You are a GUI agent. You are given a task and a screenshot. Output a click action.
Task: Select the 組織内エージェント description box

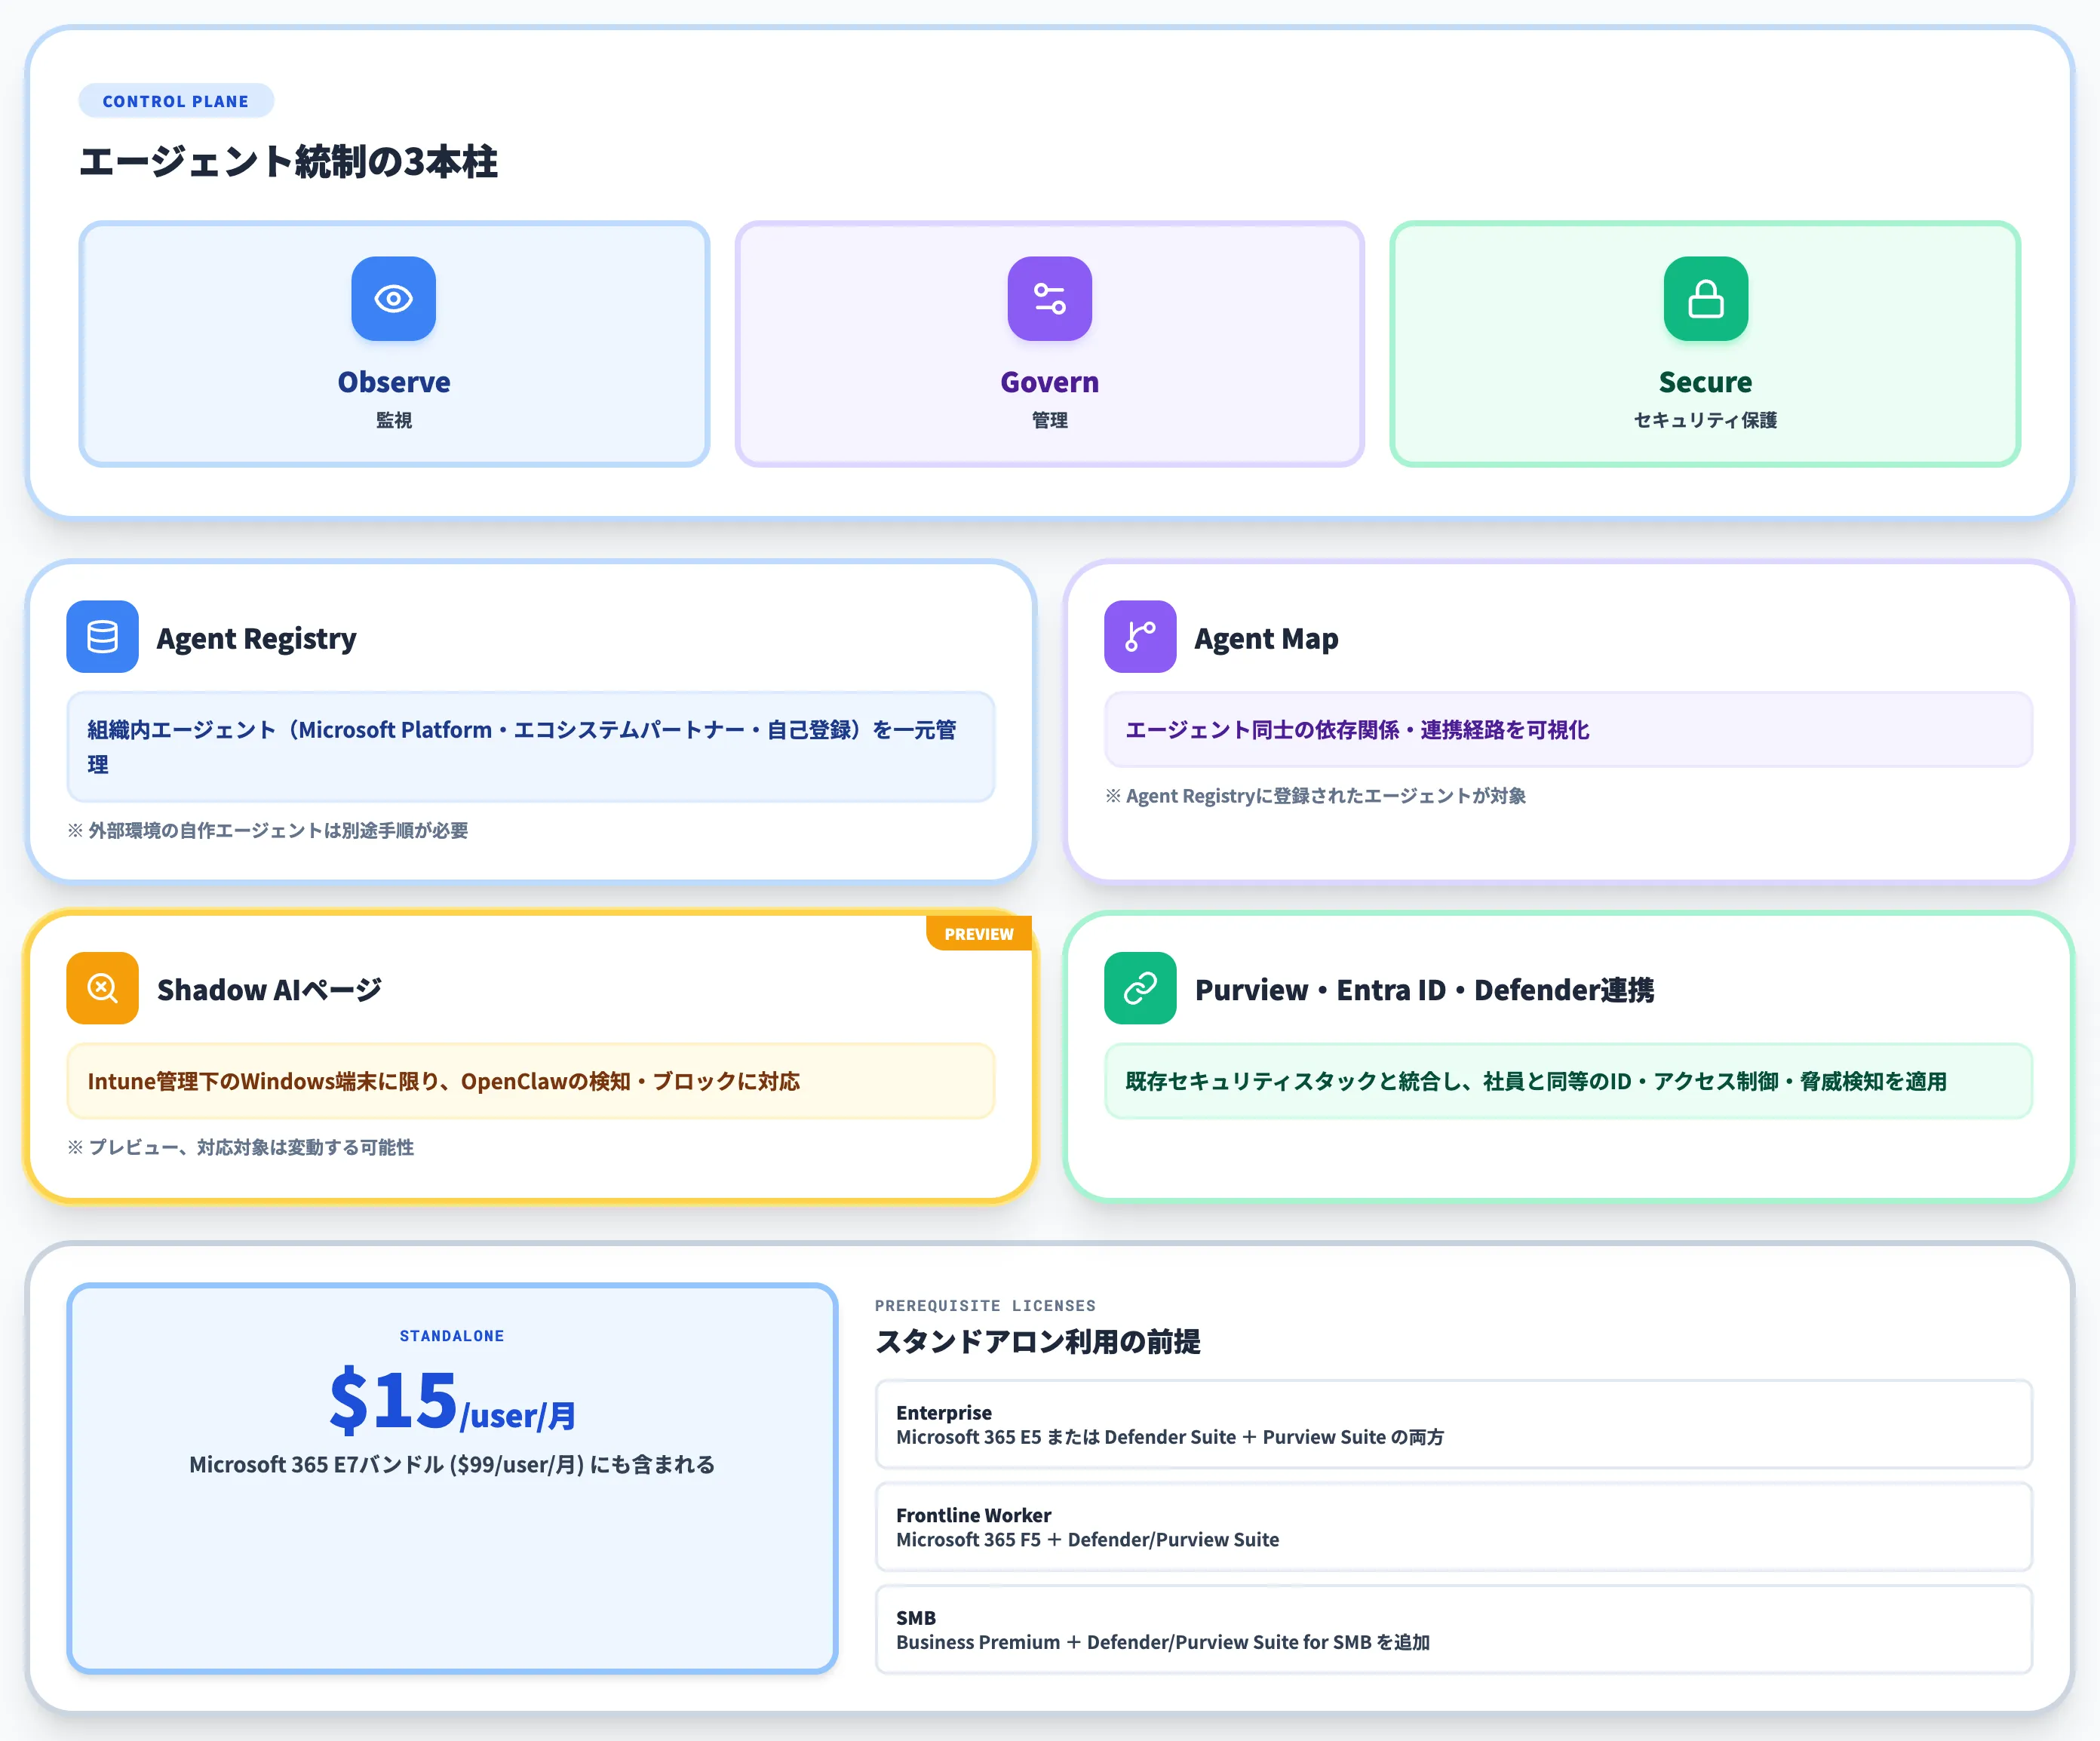click(531, 747)
